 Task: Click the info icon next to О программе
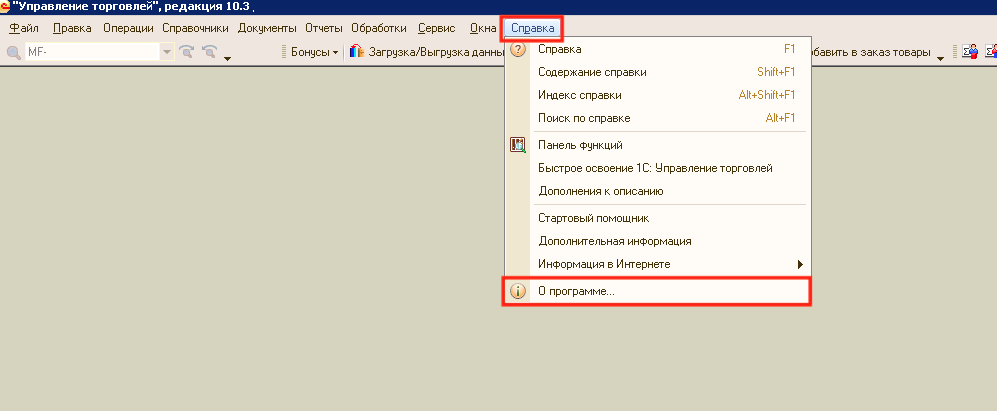(518, 292)
